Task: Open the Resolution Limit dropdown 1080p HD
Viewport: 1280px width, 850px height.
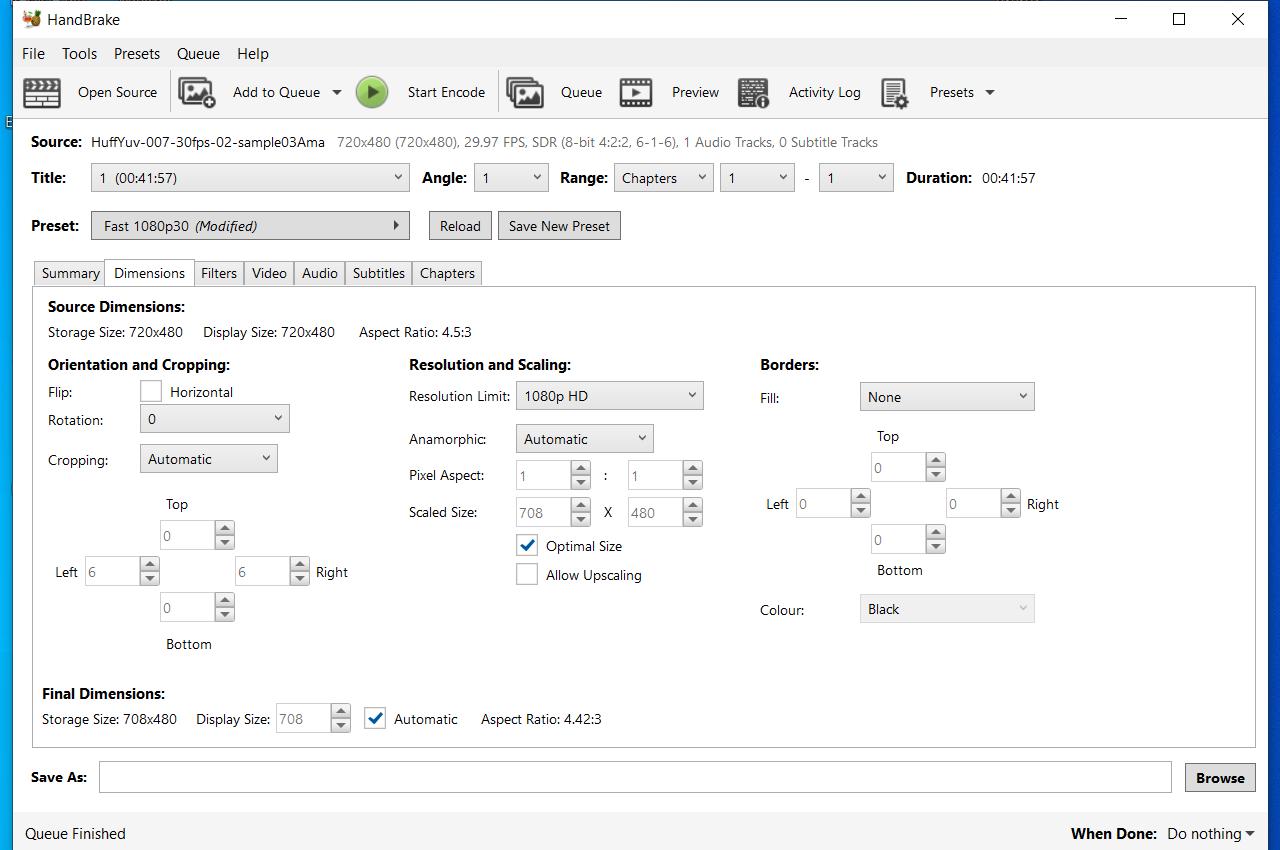Action: 610,396
